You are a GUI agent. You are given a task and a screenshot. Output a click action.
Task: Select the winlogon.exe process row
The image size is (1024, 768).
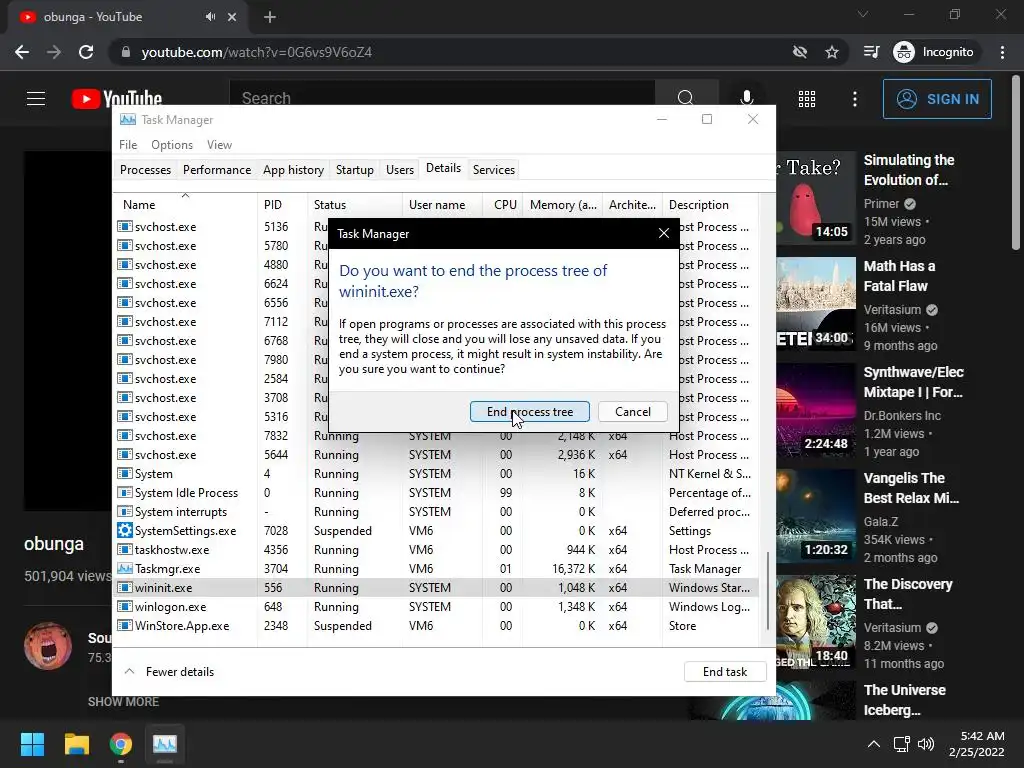436,607
